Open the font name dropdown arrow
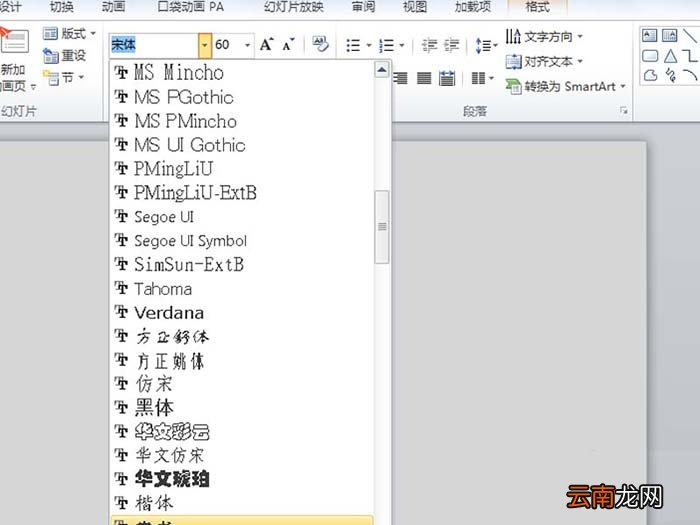The image size is (700, 525). tap(204, 45)
